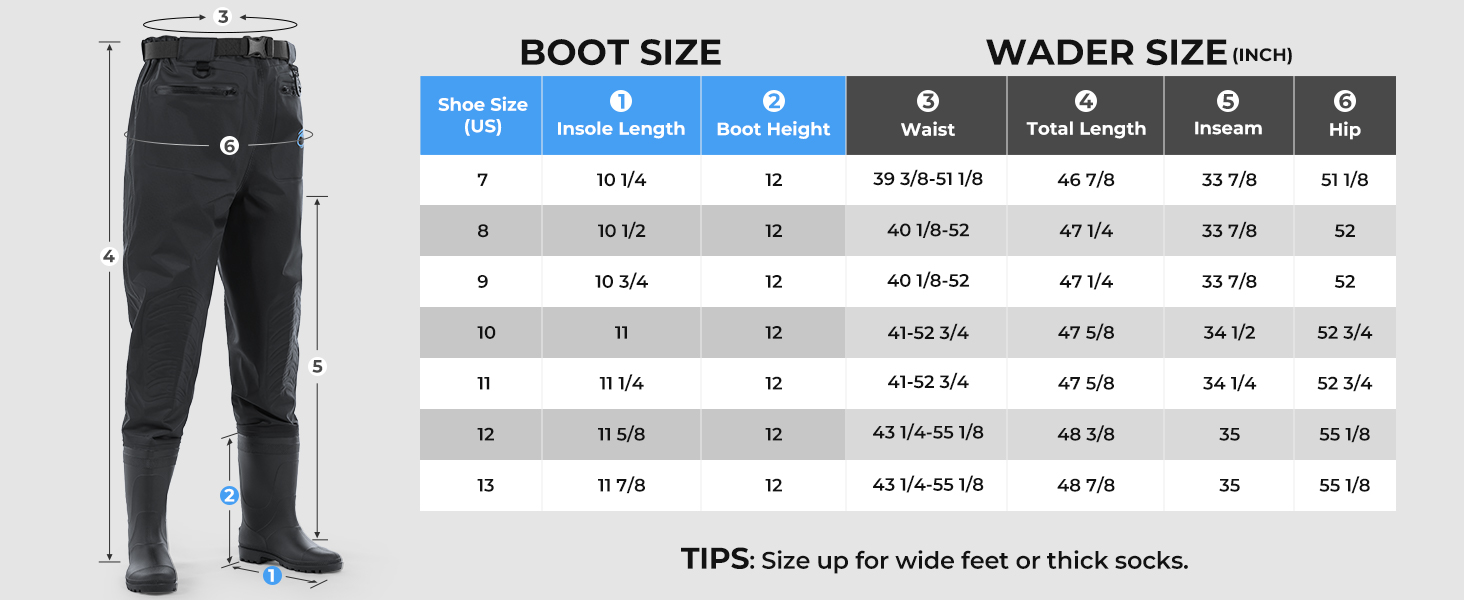Click the BOOT SIZE heading
Screen dimensions: 1464x600
coord(620,53)
